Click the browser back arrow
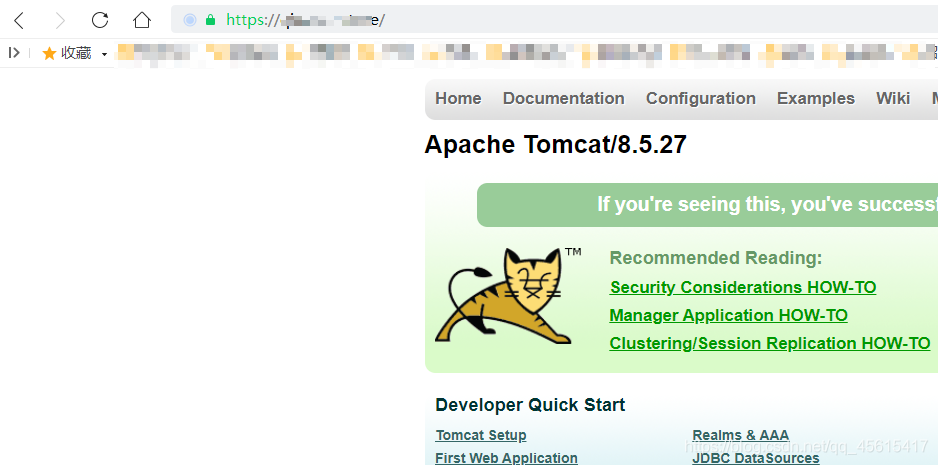The width and height of the screenshot is (938, 465). click(19, 20)
